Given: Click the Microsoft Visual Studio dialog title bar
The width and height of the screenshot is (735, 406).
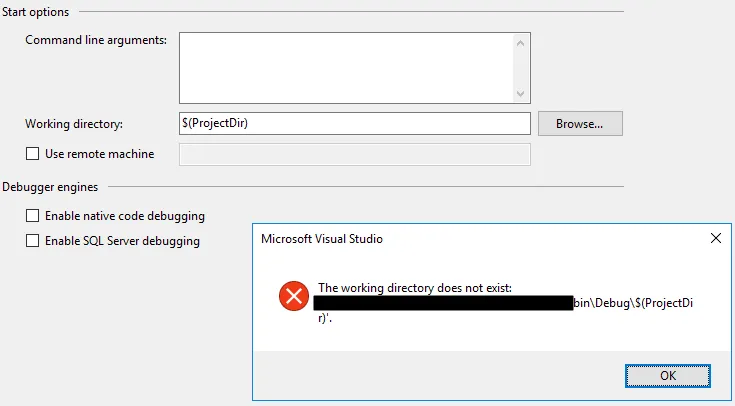Looking at the screenshot, I should point(480,239).
